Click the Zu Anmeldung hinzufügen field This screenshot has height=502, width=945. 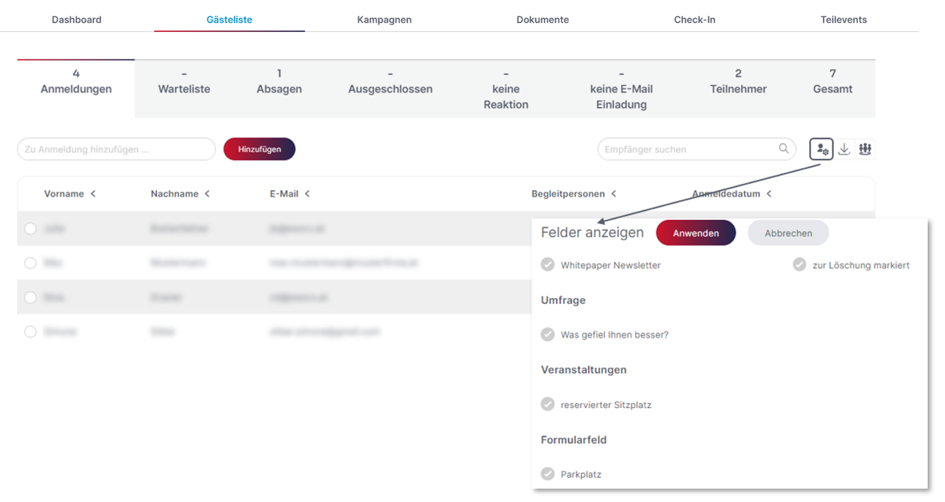tap(116, 149)
